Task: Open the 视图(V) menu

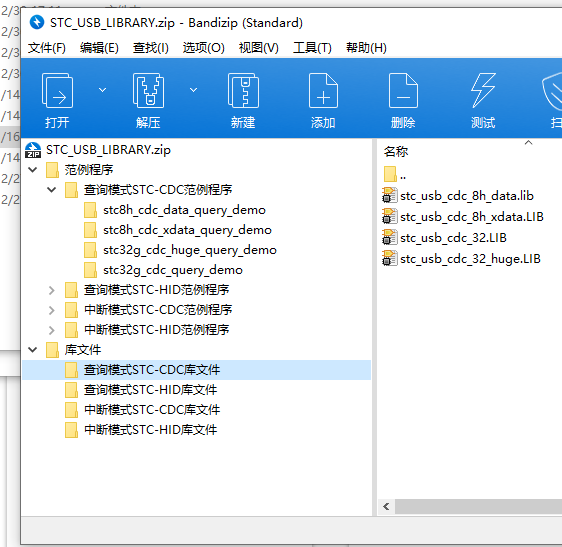Action: coord(258,47)
